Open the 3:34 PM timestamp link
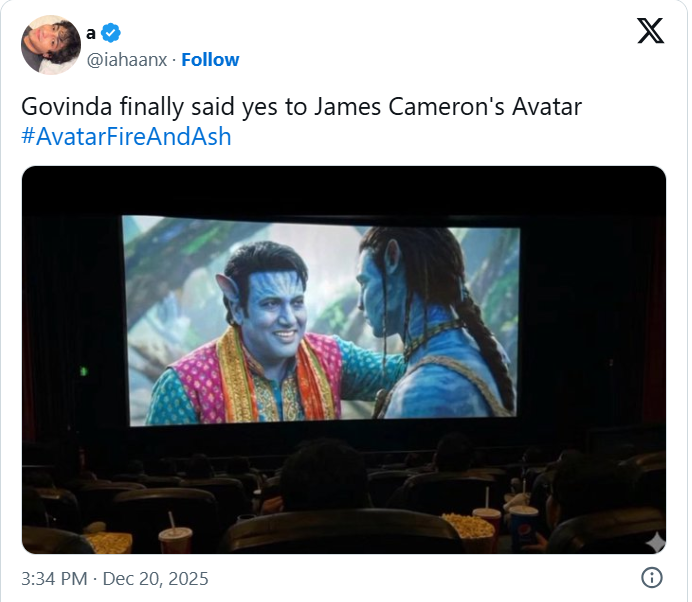This screenshot has height=602, width=692. (54, 579)
